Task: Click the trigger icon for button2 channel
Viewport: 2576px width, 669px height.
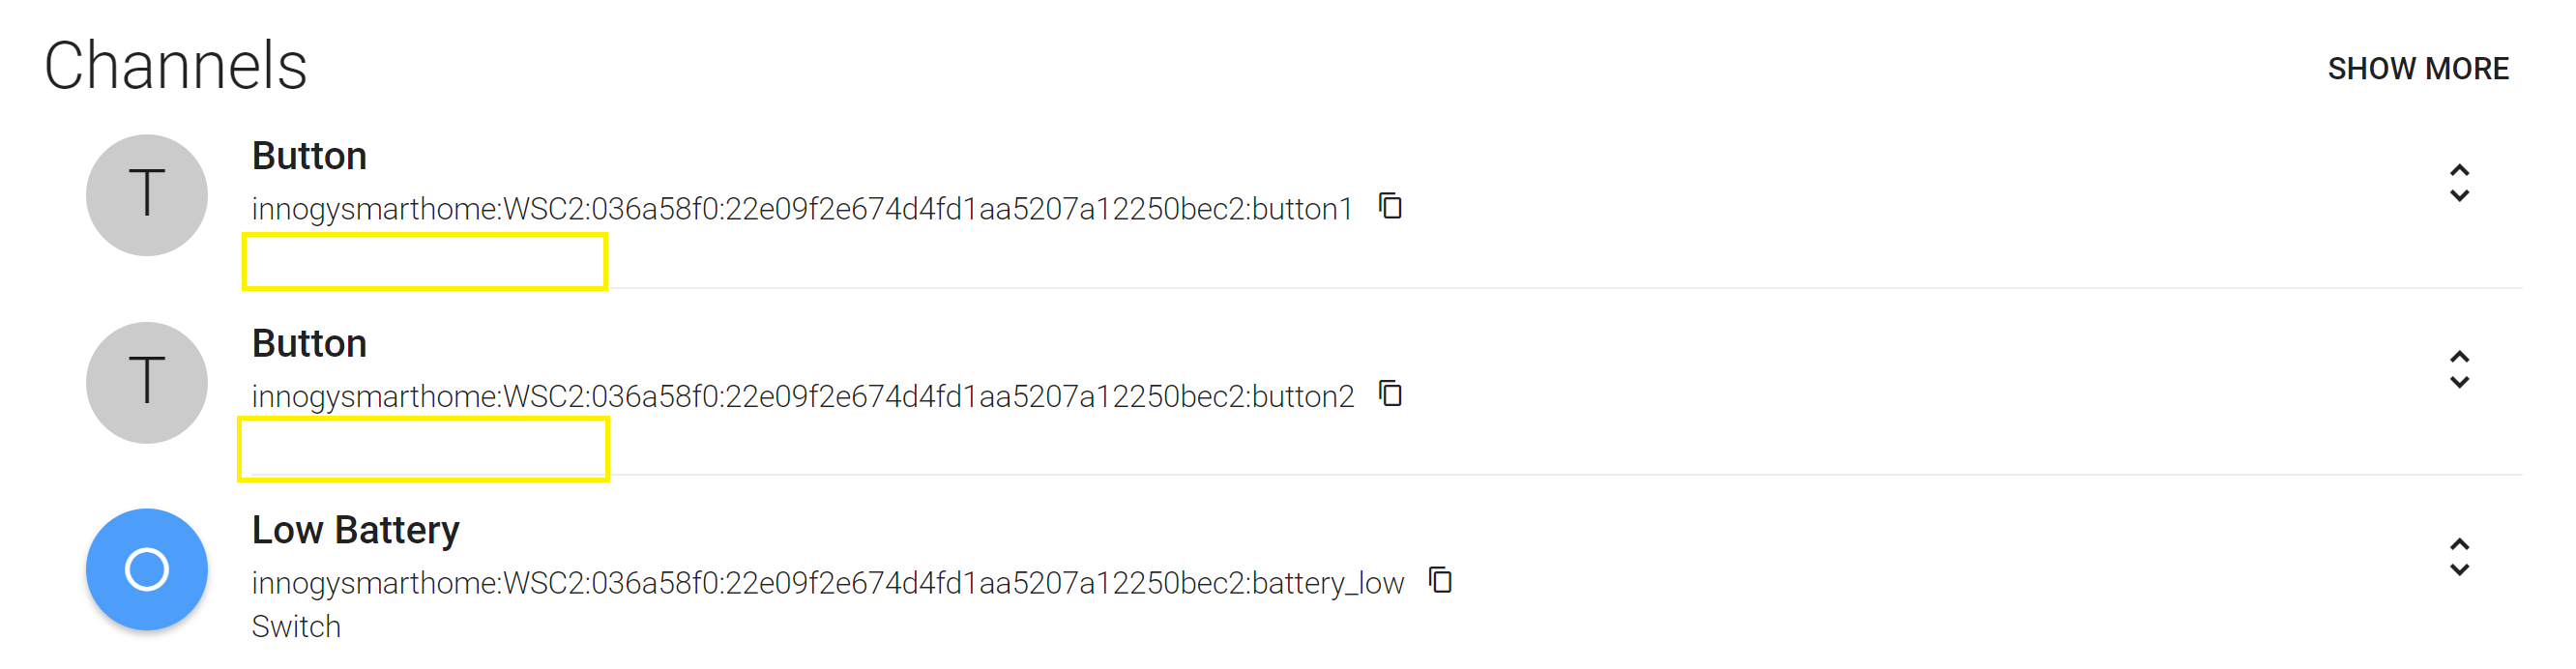Action: pos(147,382)
